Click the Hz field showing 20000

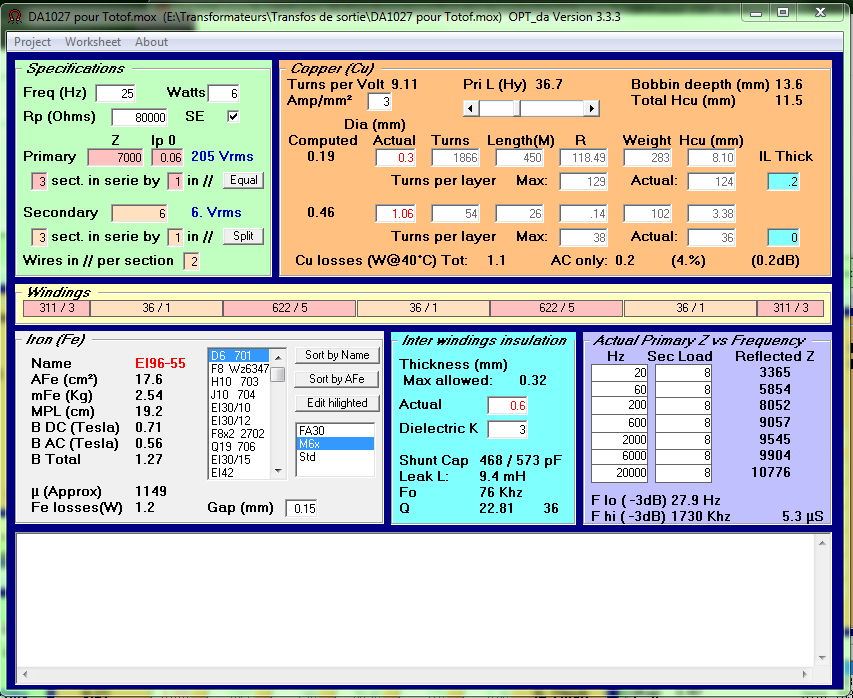[x=620, y=473]
